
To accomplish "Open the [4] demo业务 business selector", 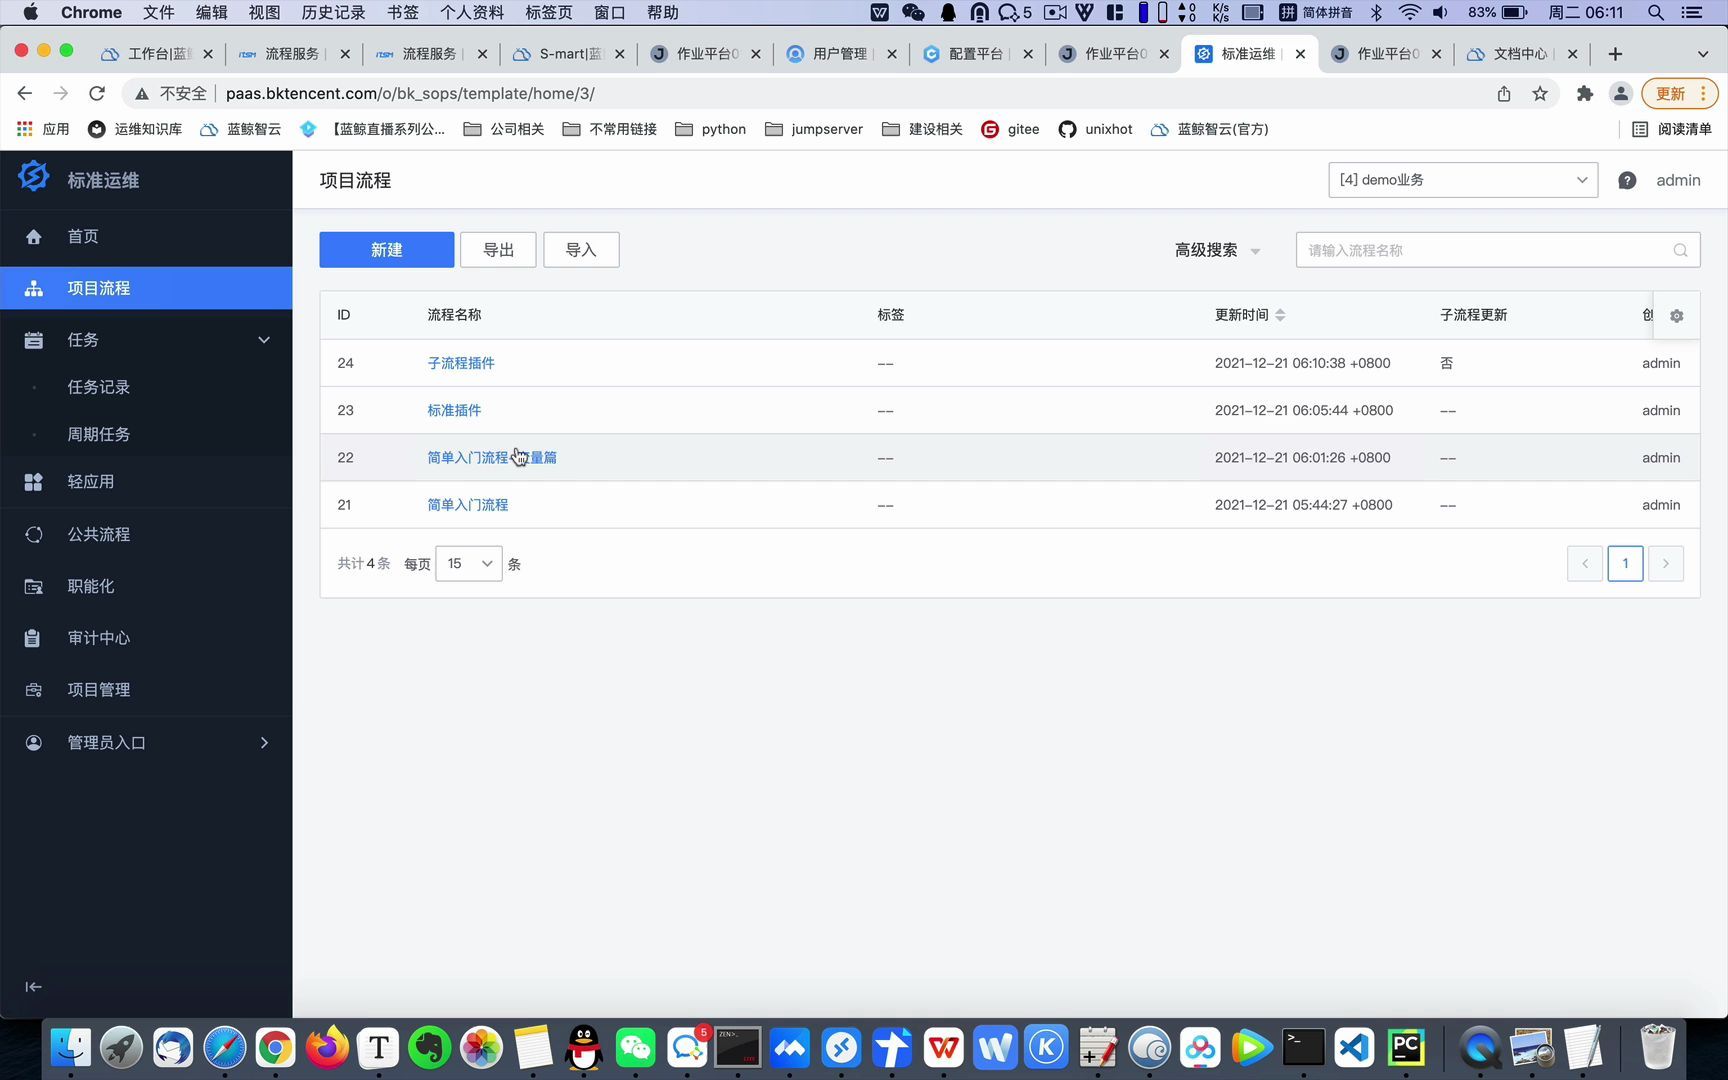I will coord(1462,180).
